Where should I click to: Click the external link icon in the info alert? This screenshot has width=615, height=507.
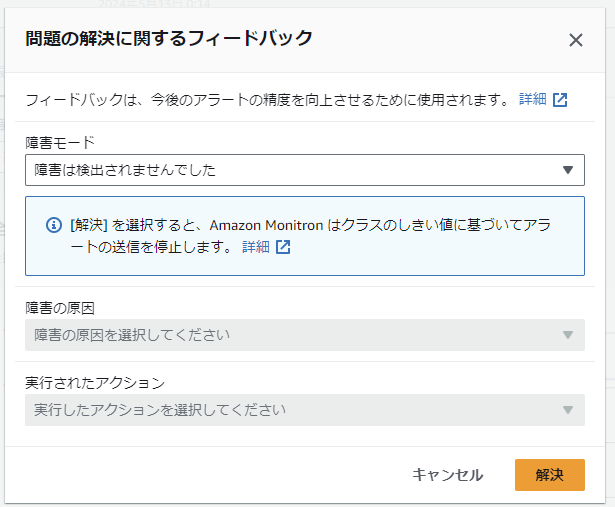283,247
